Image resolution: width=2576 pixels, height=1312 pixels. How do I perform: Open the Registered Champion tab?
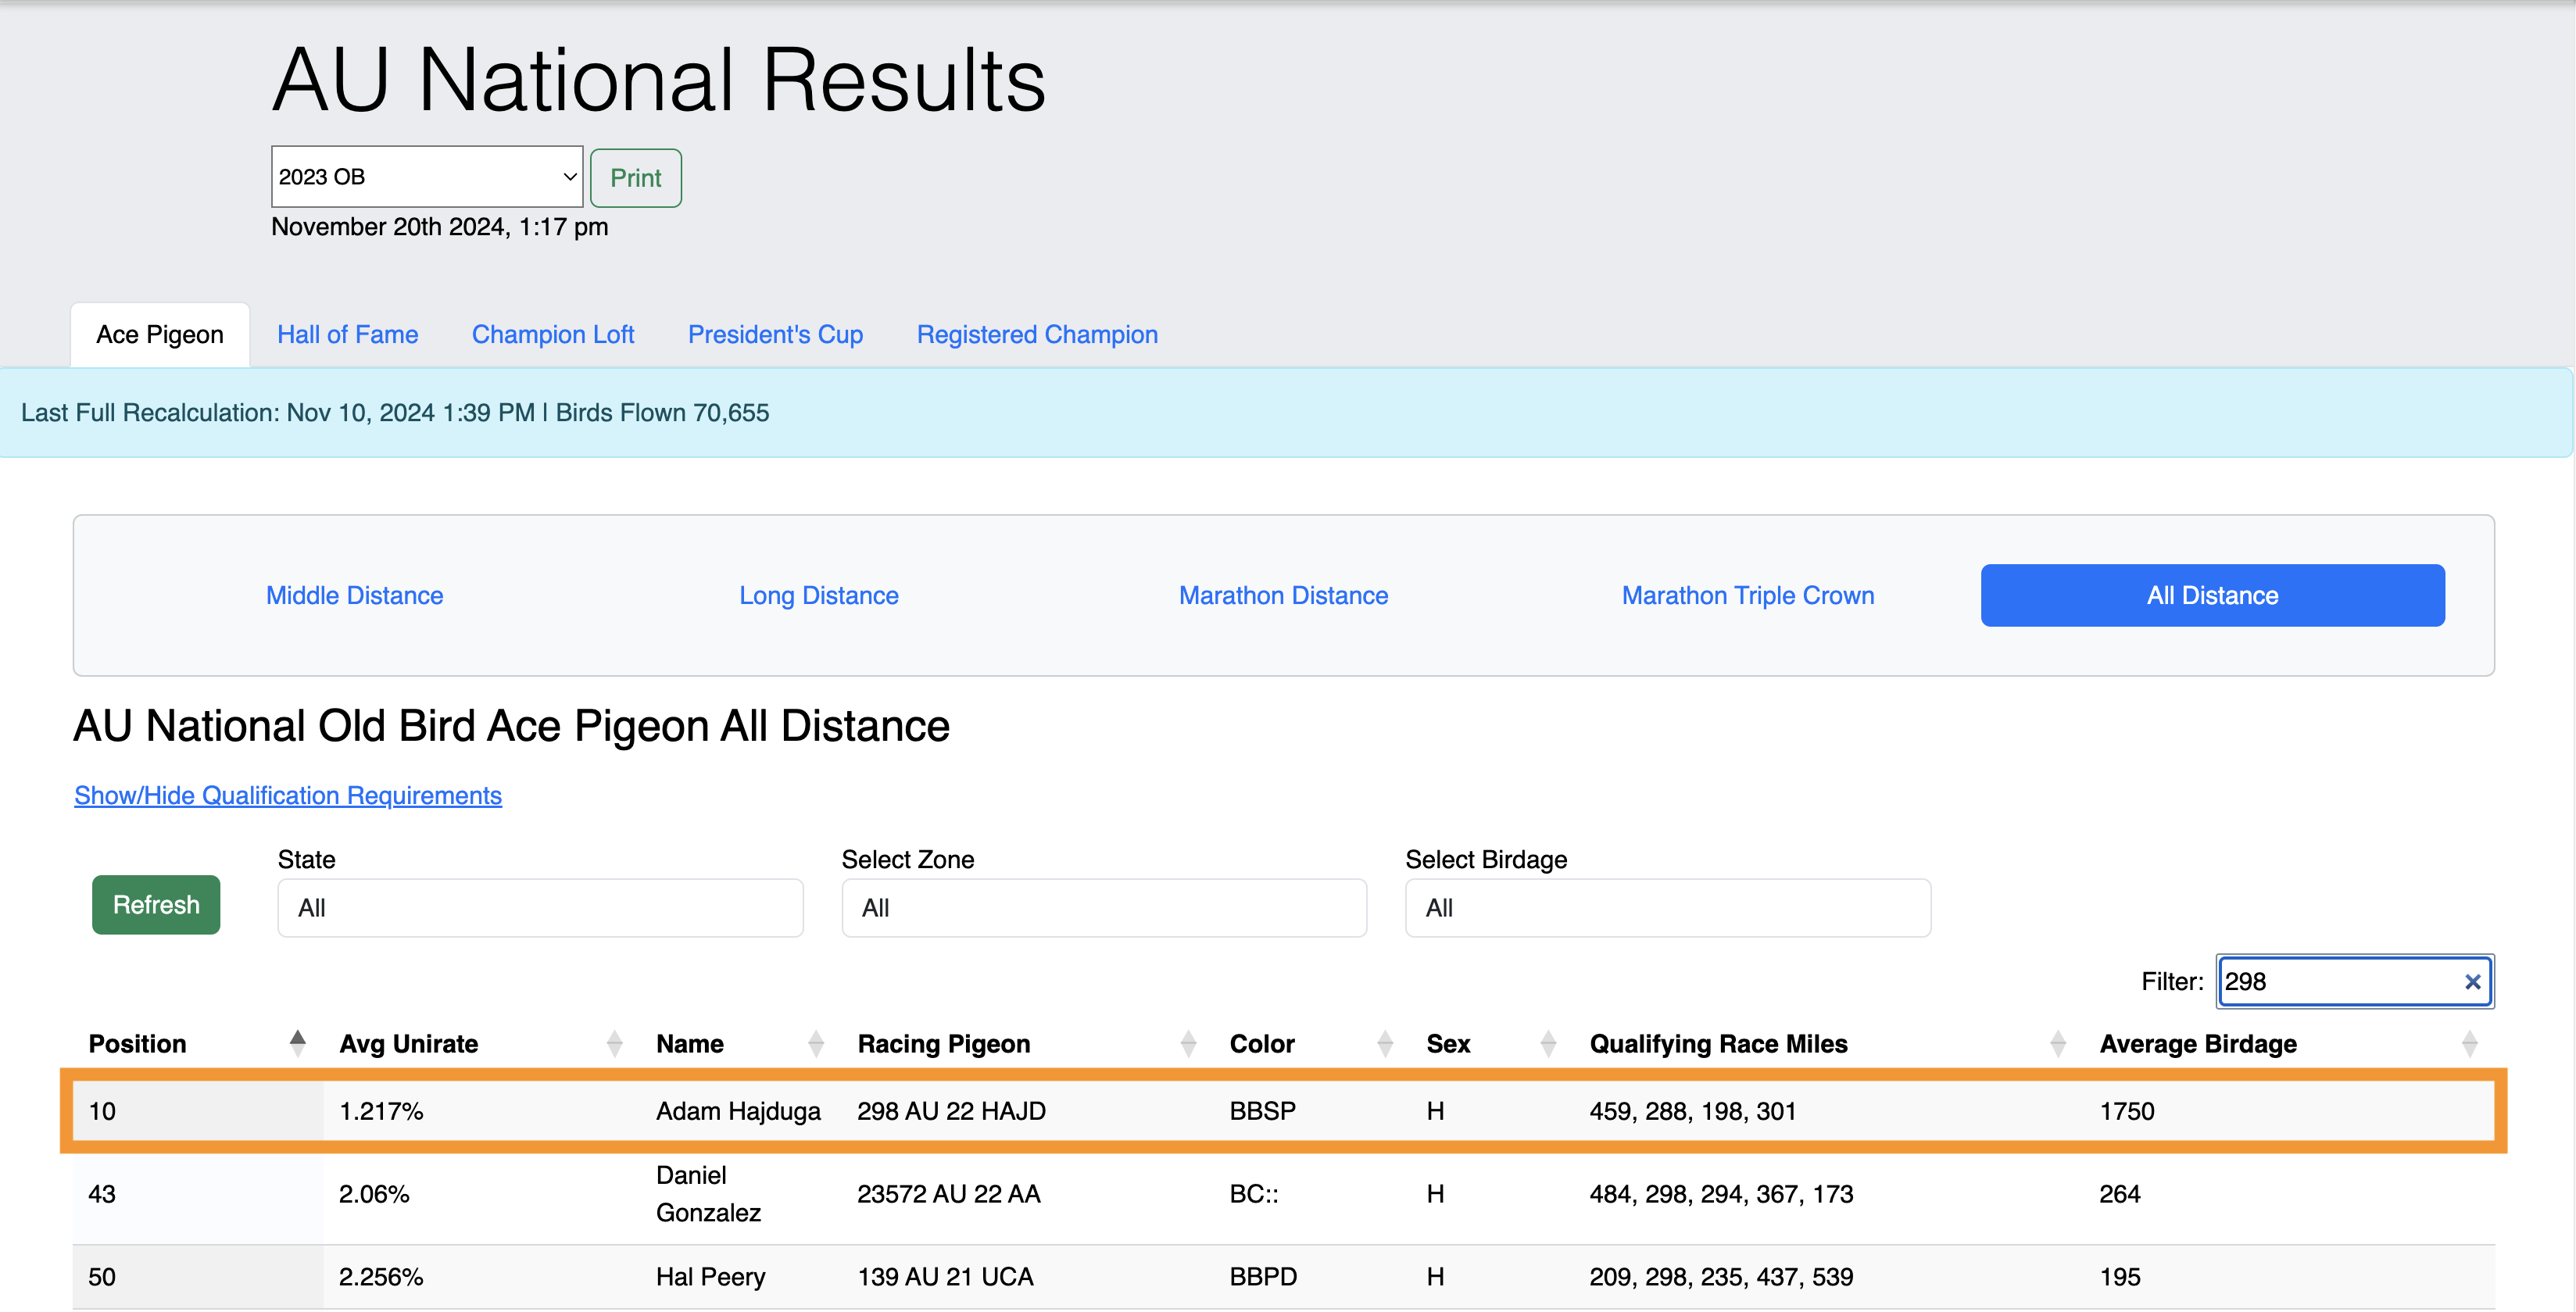(x=1037, y=334)
